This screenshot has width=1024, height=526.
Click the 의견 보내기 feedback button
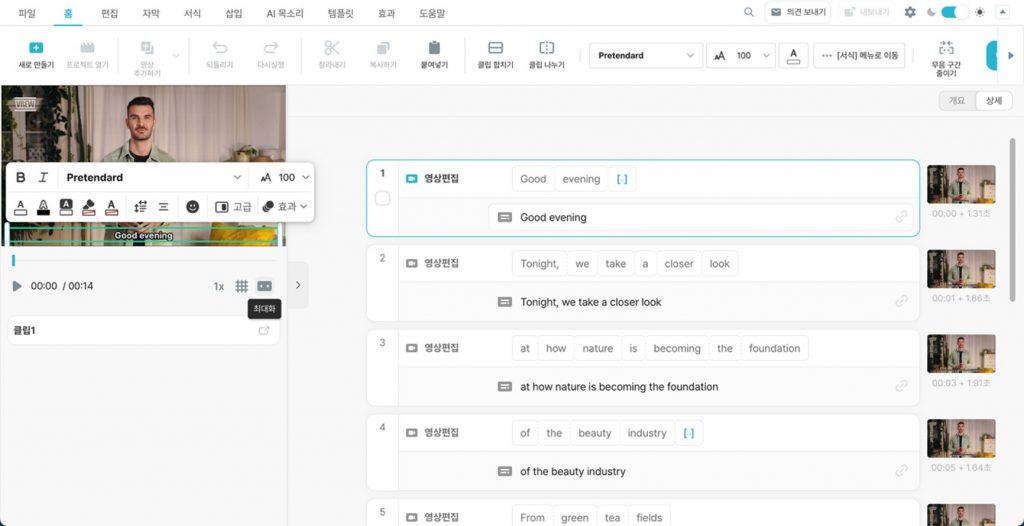797,13
